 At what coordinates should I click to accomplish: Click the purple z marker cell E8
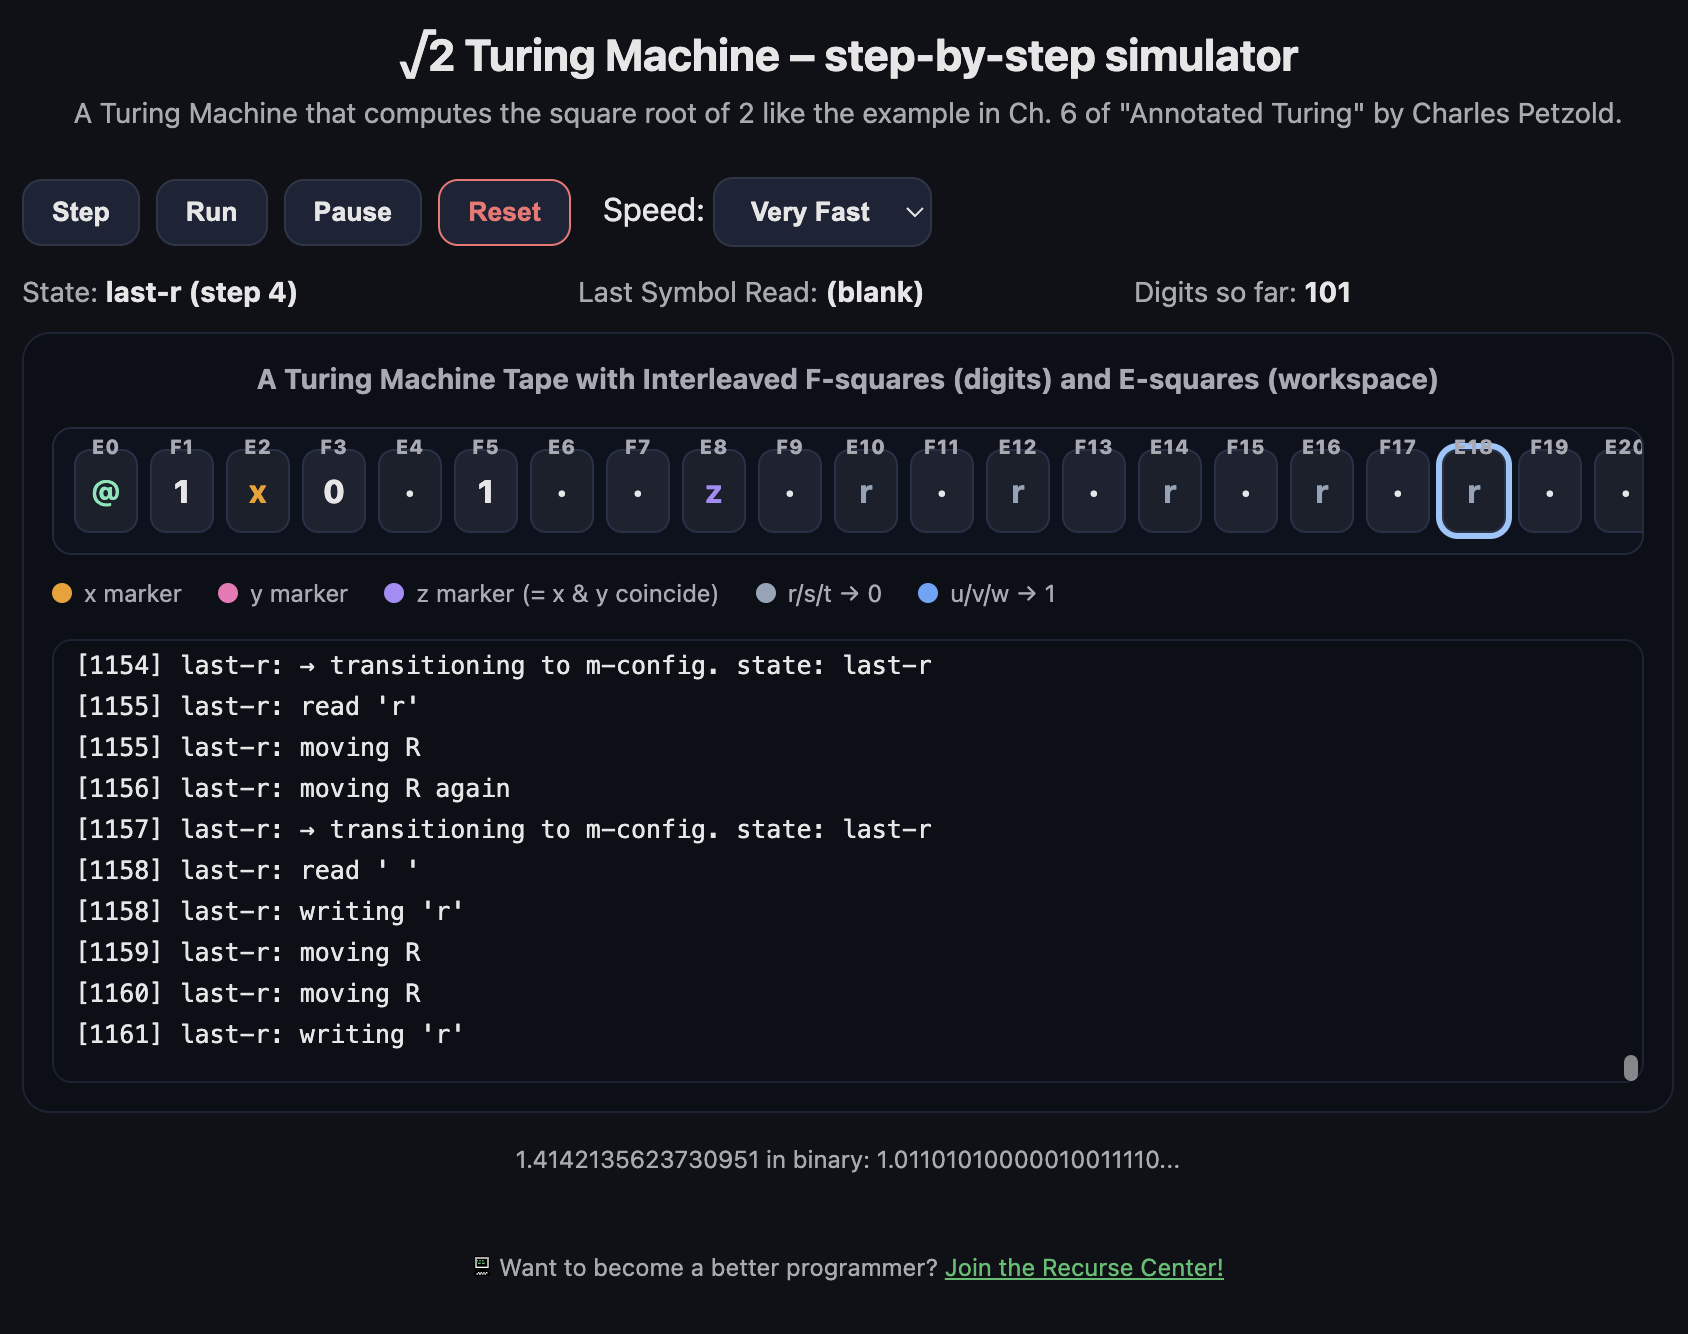point(714,491)
